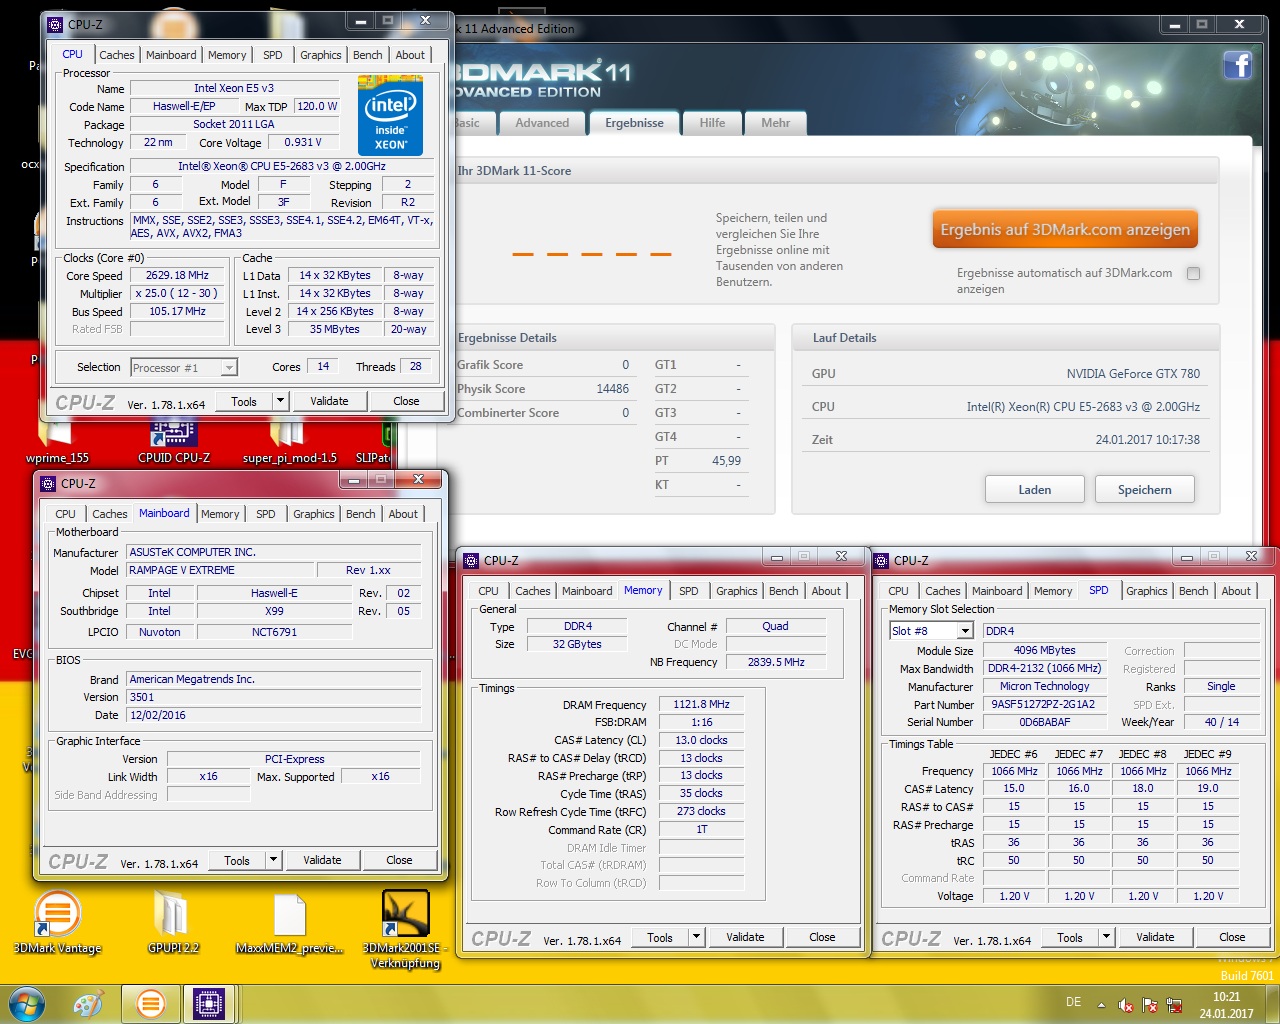
Task: Open the wprime_155 desktop icon
Action: pyautogui.click(x=57, y=440)
